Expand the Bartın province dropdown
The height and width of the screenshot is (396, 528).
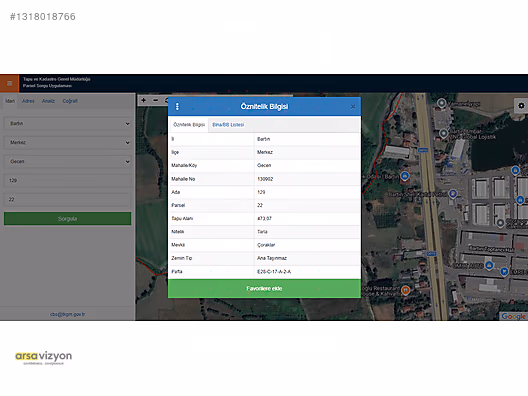[68, 124]
